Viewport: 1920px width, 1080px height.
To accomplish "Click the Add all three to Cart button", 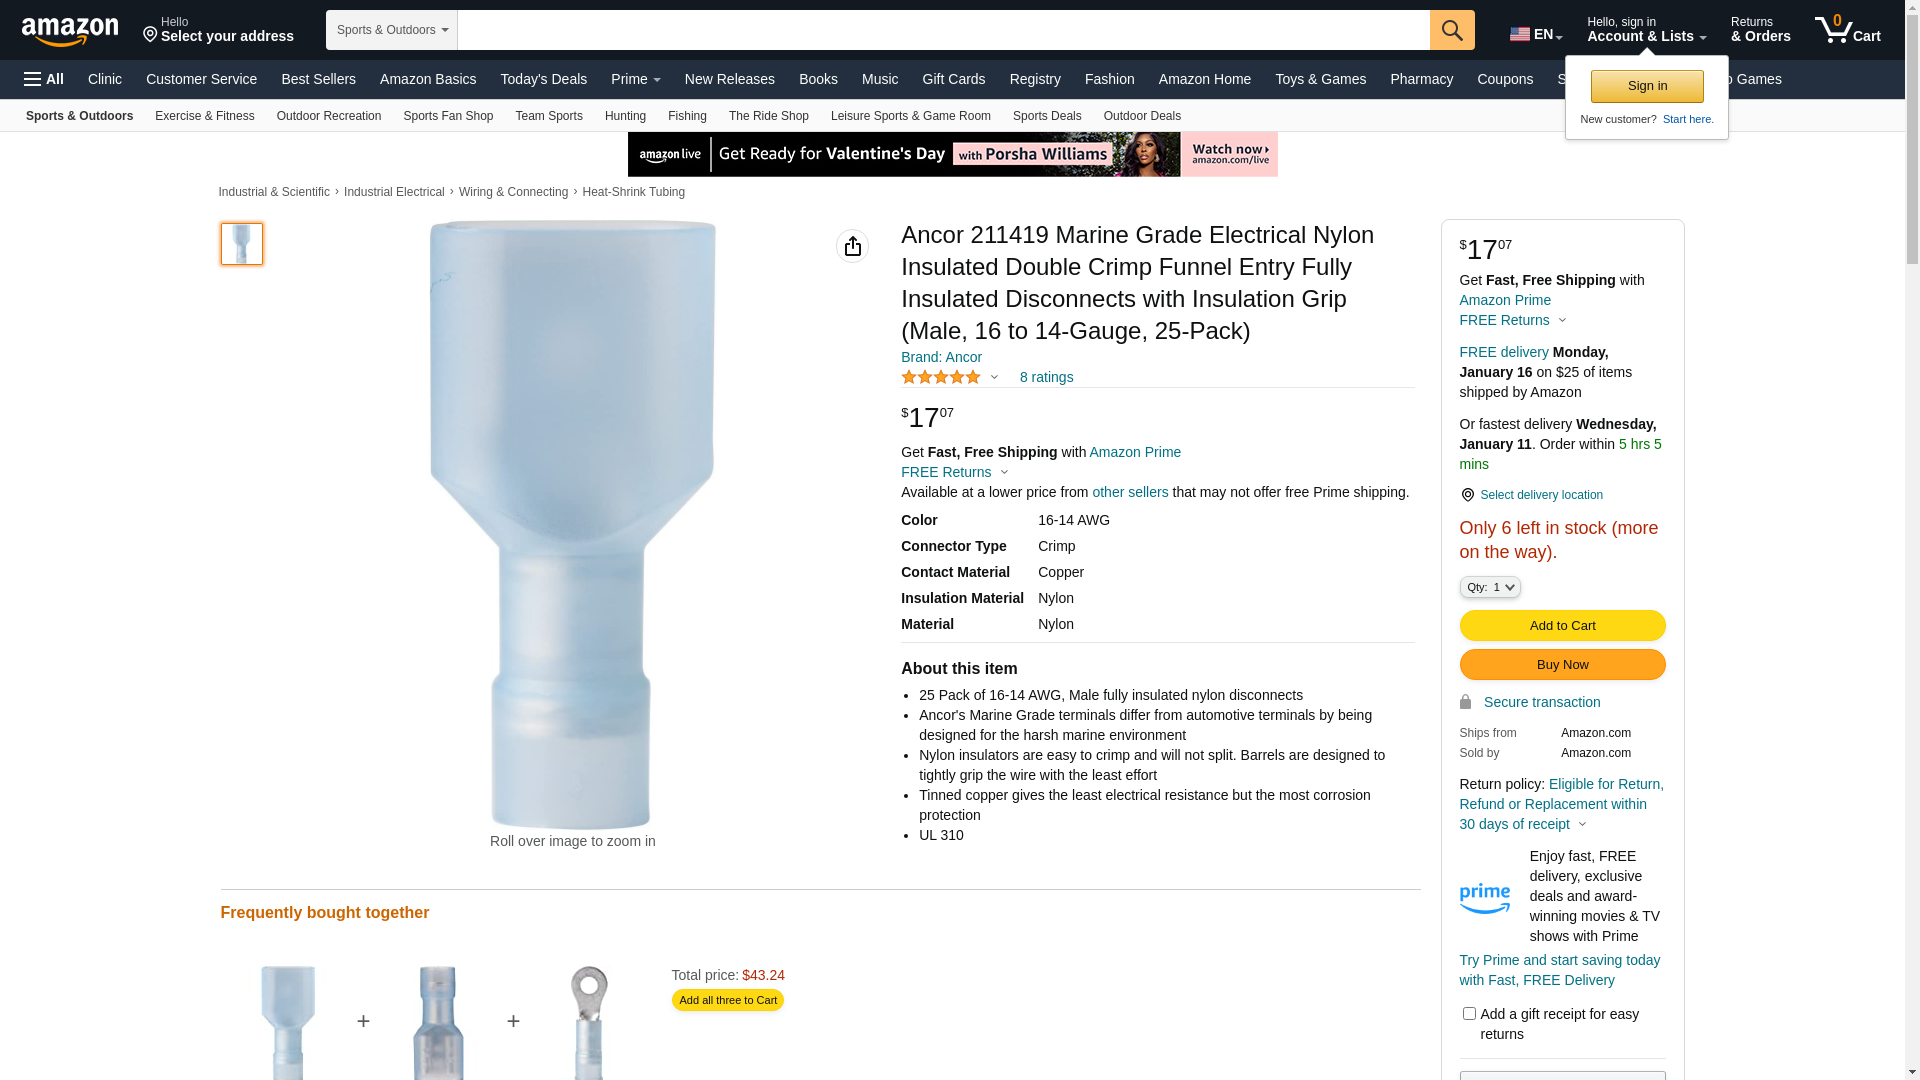I will 728,1001.
